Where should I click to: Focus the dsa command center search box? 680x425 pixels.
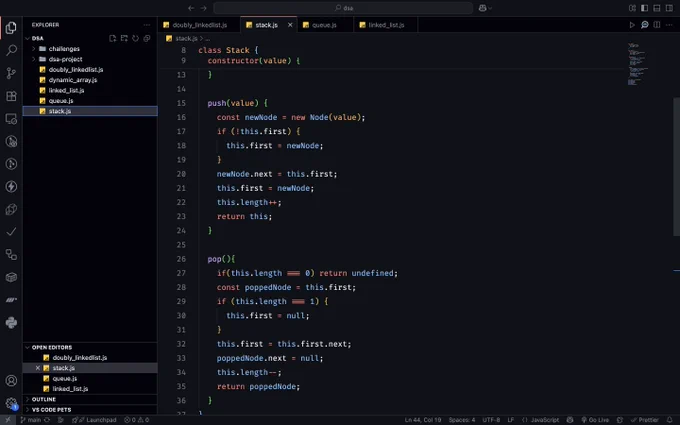(x=343, y=8)
